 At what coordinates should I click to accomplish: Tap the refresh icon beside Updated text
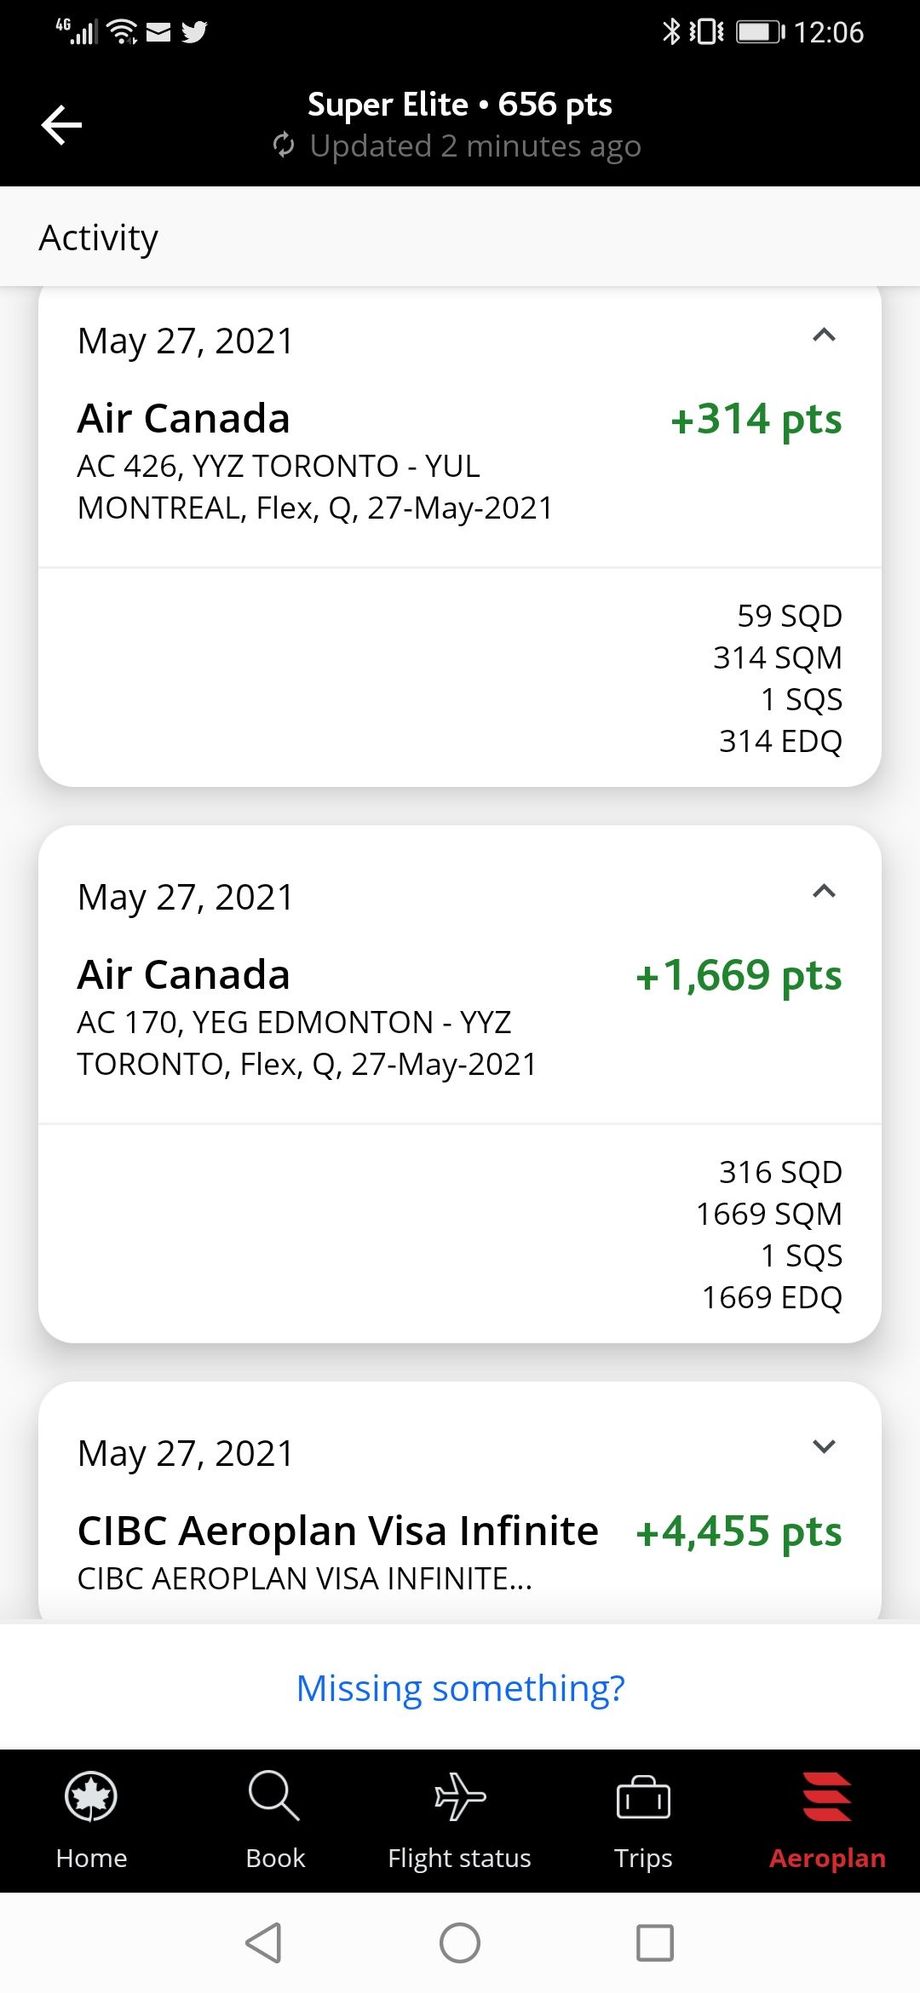coord(284,146)
